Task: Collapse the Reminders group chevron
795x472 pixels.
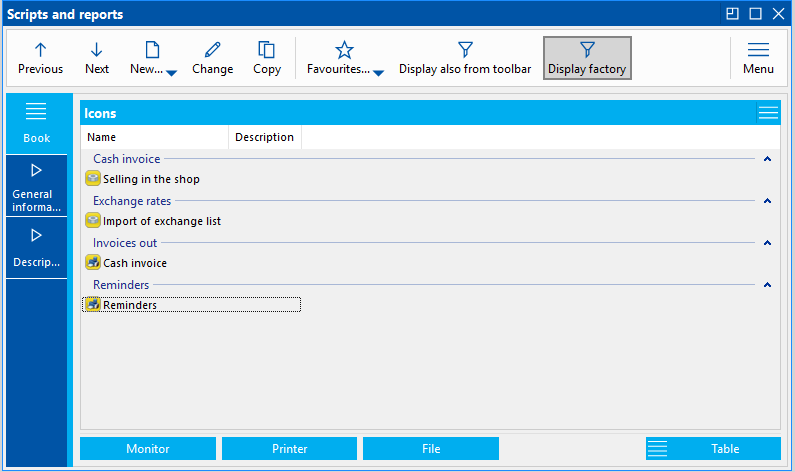Action: (x=767, y=285)
